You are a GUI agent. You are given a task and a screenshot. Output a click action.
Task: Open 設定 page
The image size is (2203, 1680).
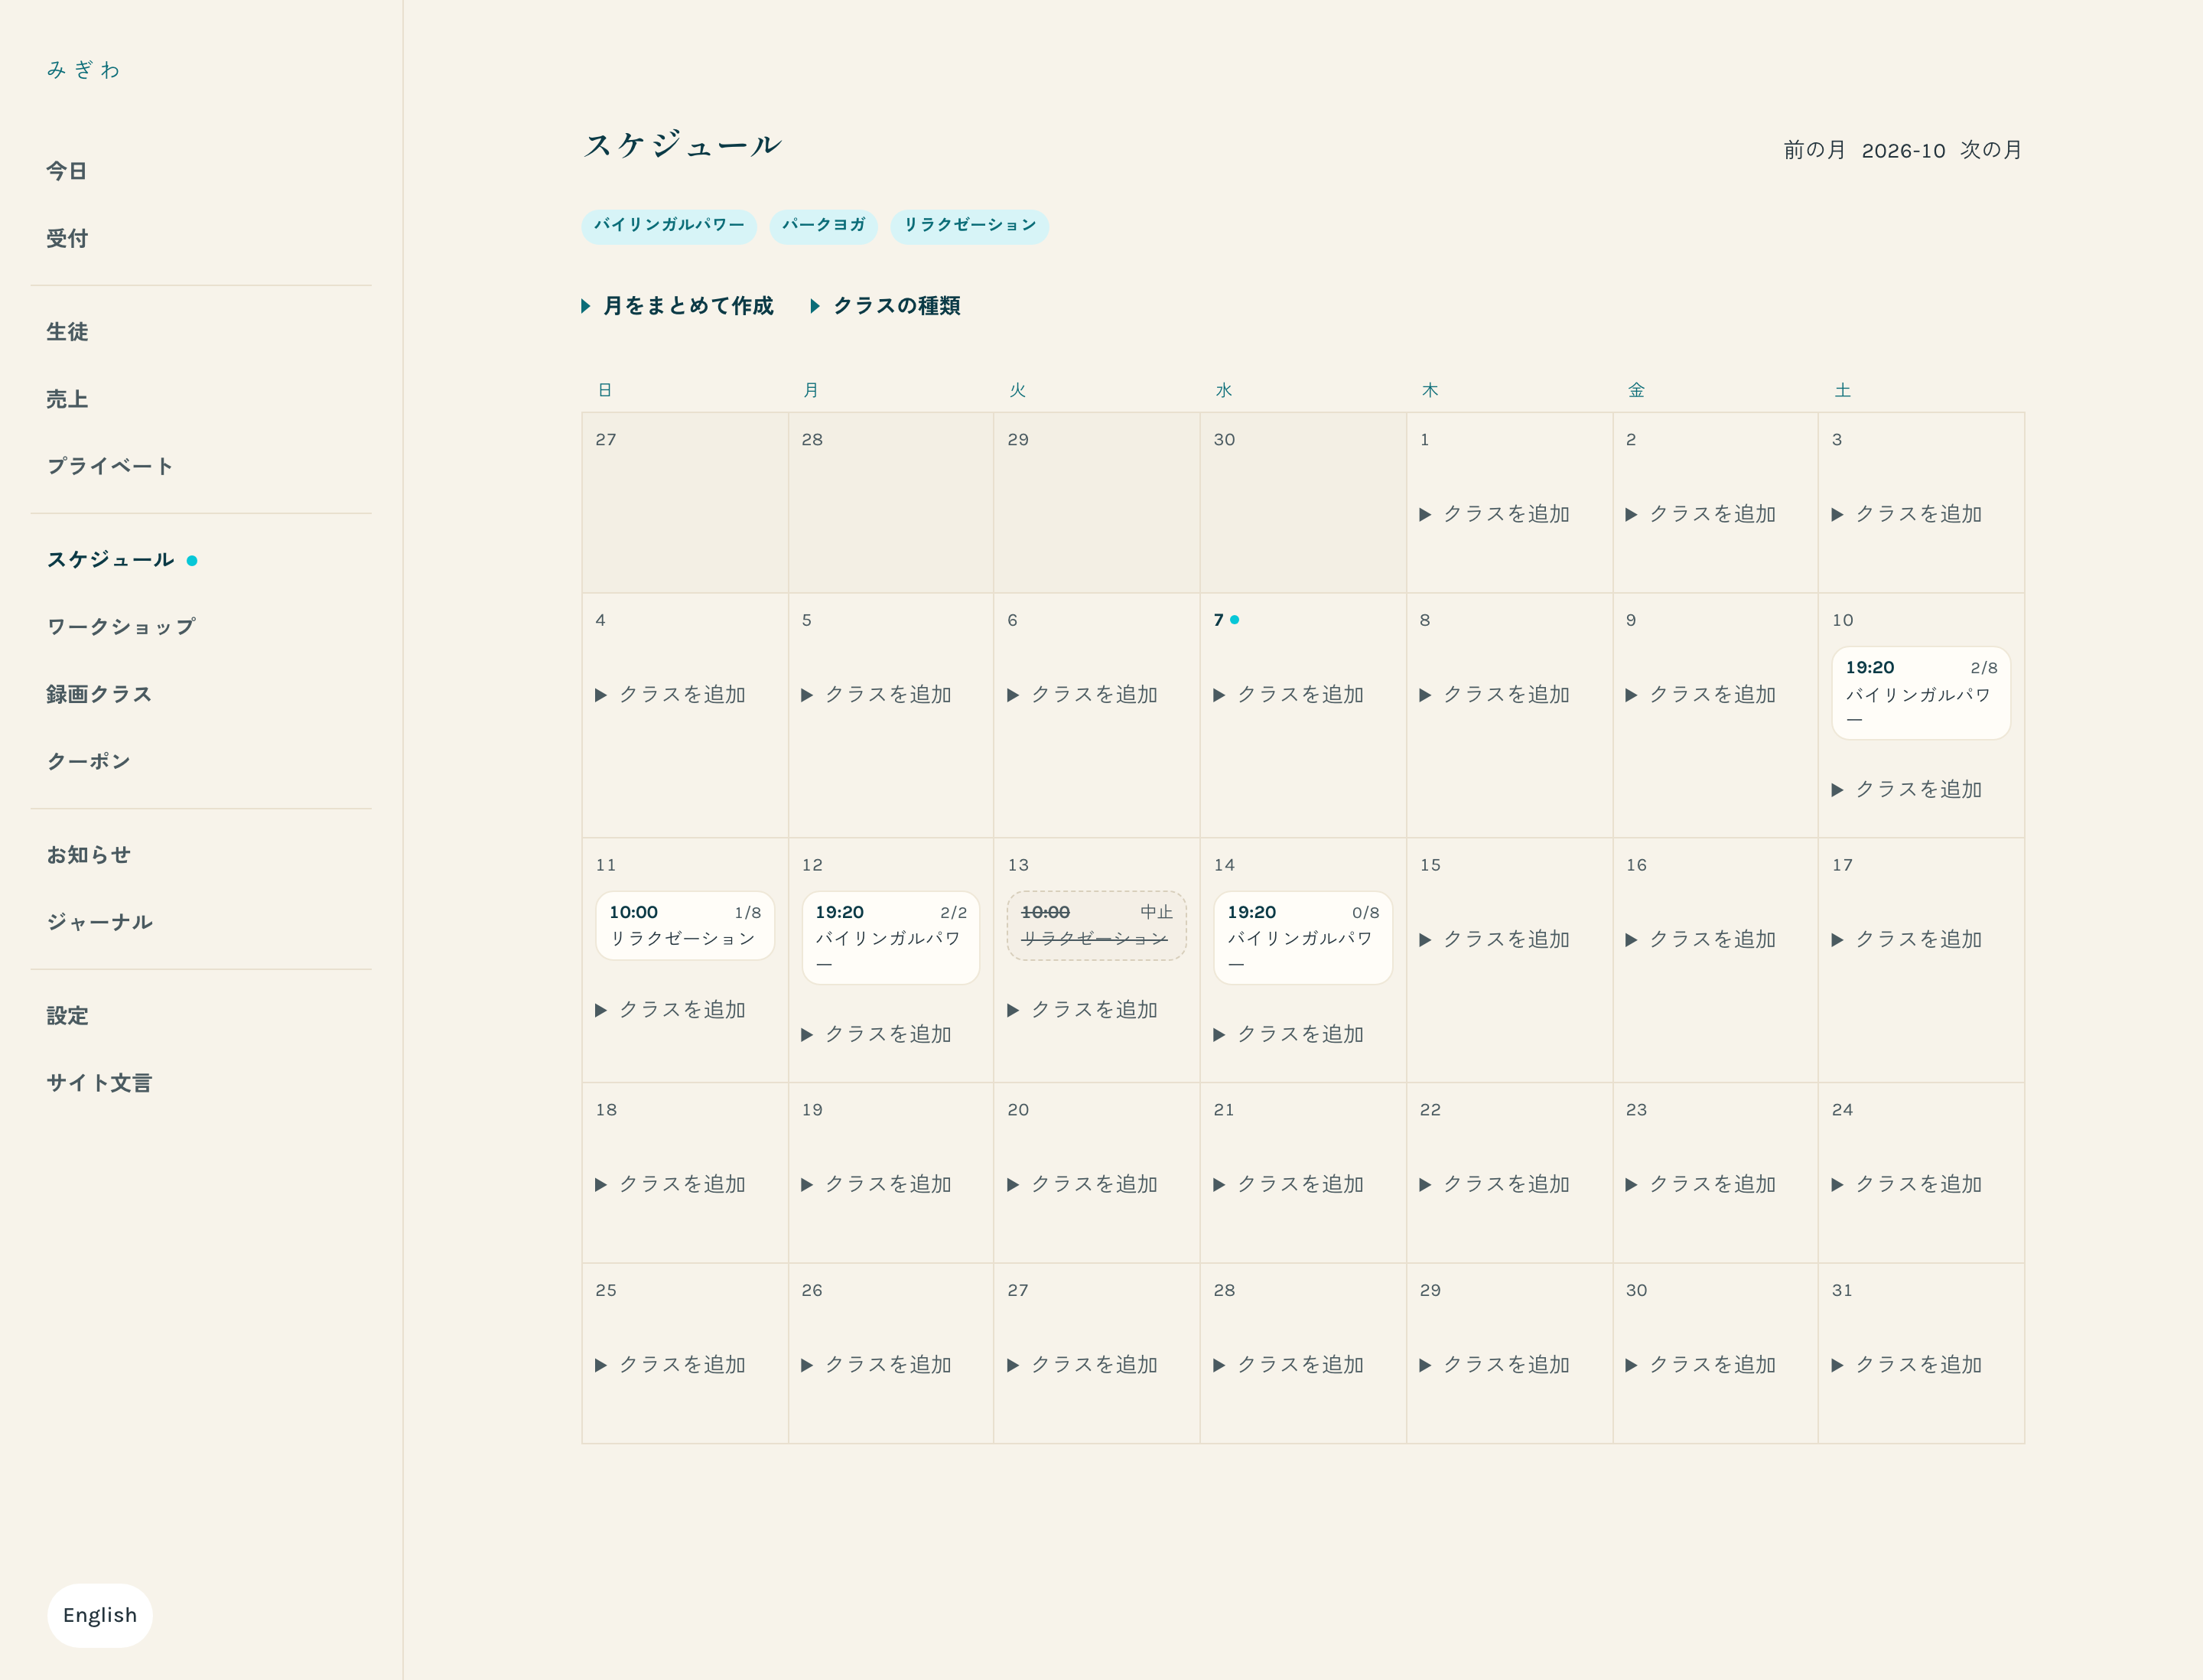[x=67, y=1016]
